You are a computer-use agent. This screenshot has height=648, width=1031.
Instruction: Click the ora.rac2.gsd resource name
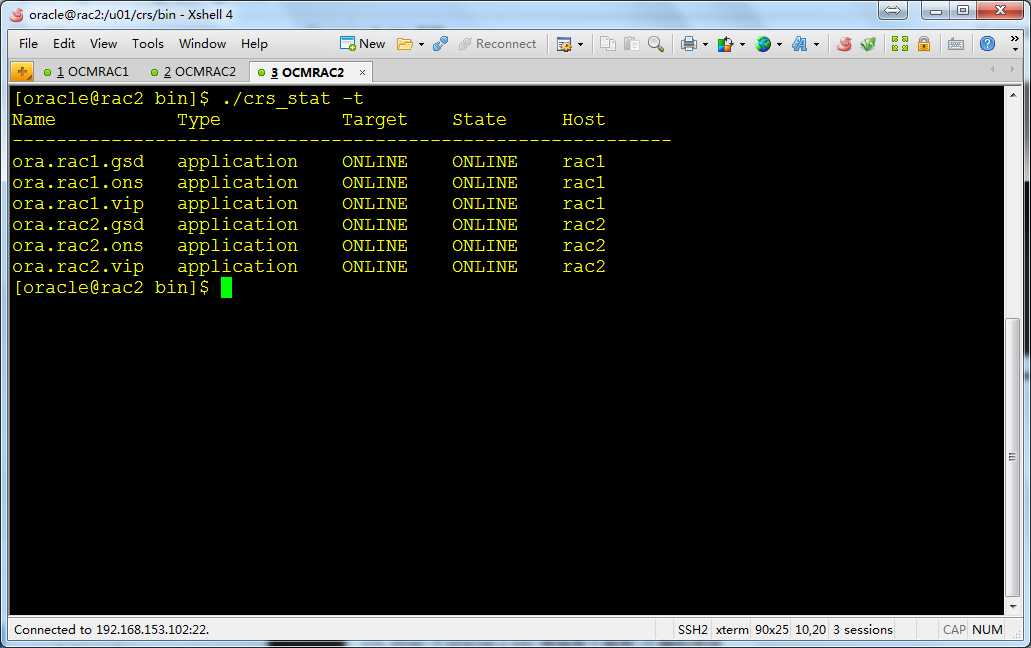[78, 225]
